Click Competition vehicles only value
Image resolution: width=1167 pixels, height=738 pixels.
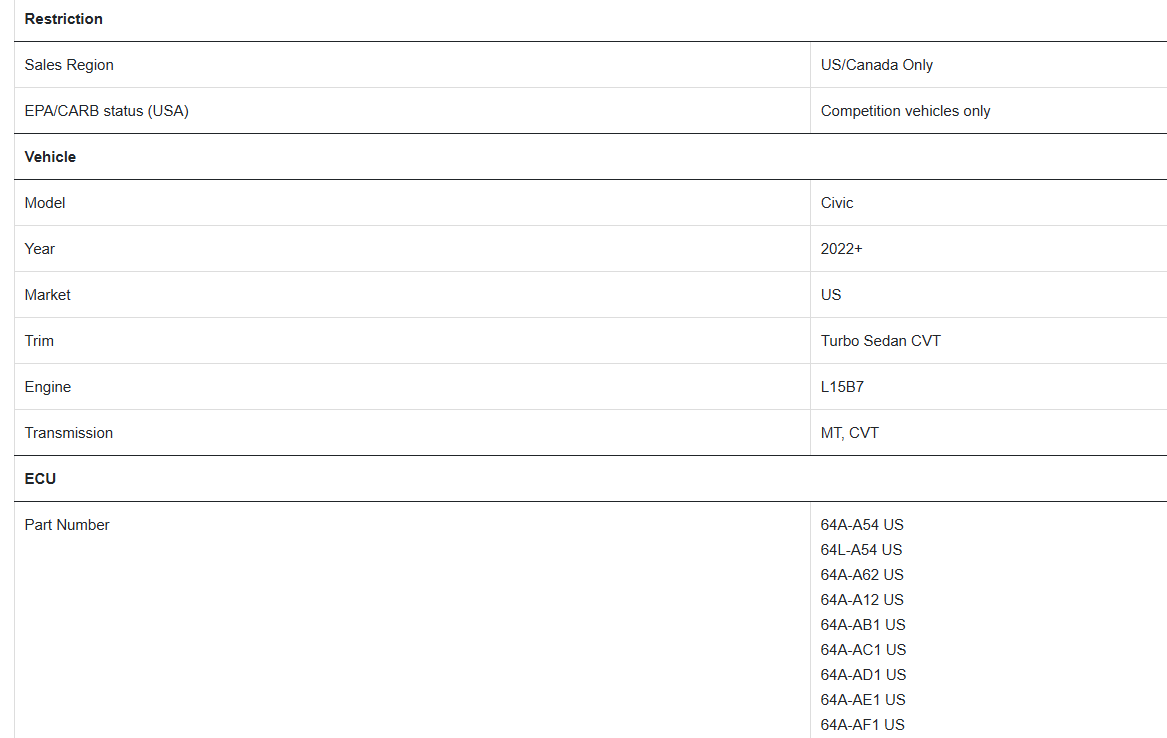coord(905,111)
